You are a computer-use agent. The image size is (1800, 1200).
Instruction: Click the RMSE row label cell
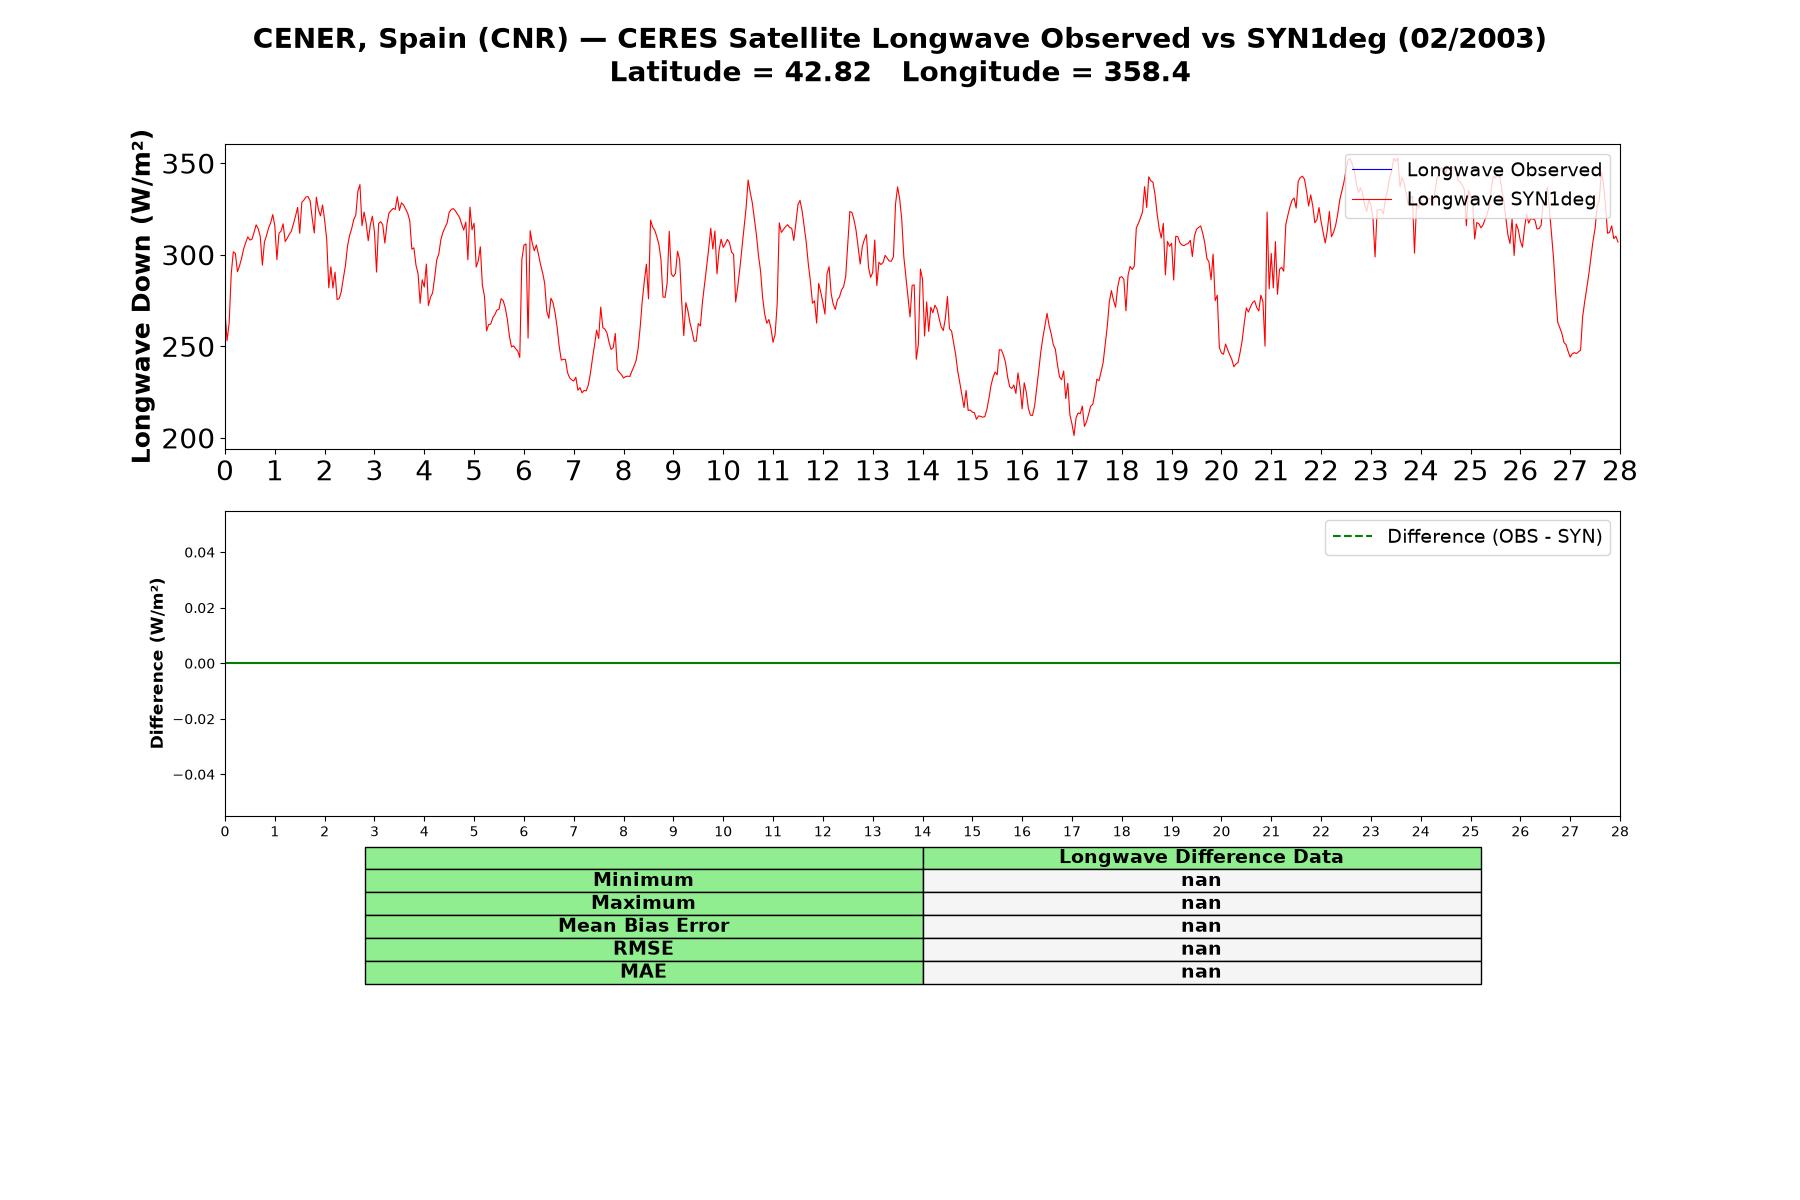click(643, 949)
